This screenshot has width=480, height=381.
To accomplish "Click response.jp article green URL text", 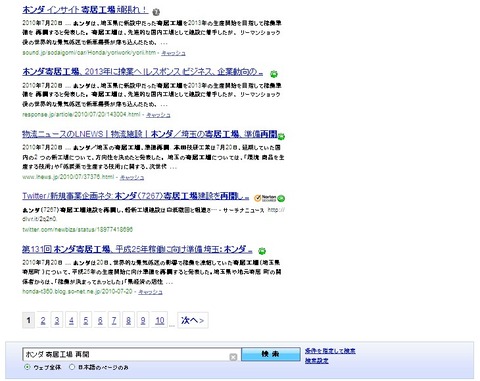I will (82, 114).
